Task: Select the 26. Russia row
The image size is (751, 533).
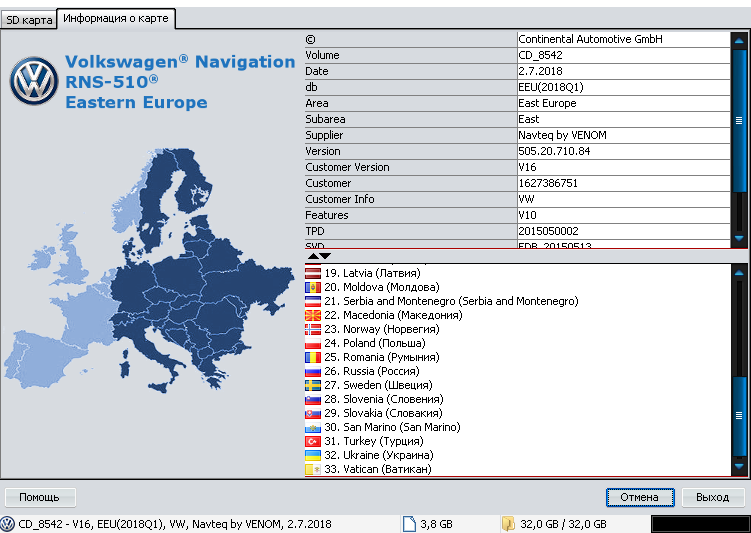Action: coord(517,371)
